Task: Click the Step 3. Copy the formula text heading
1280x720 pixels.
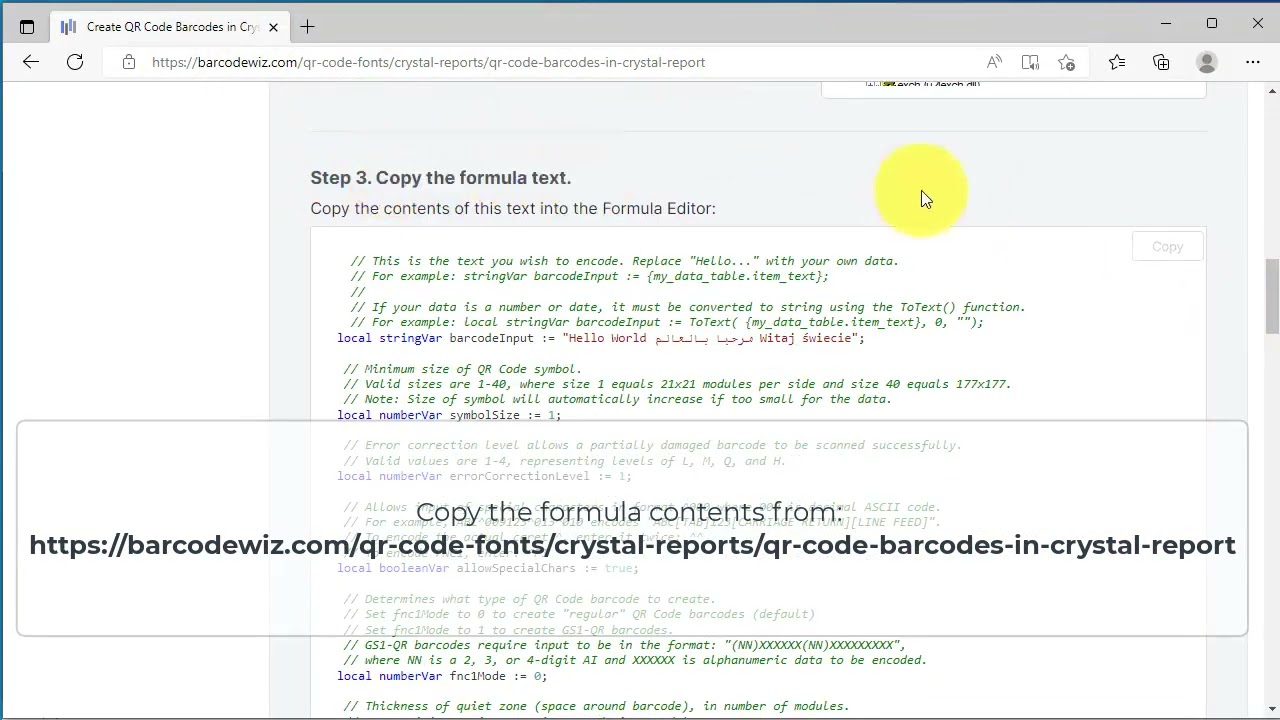Action: pos(440,178)
